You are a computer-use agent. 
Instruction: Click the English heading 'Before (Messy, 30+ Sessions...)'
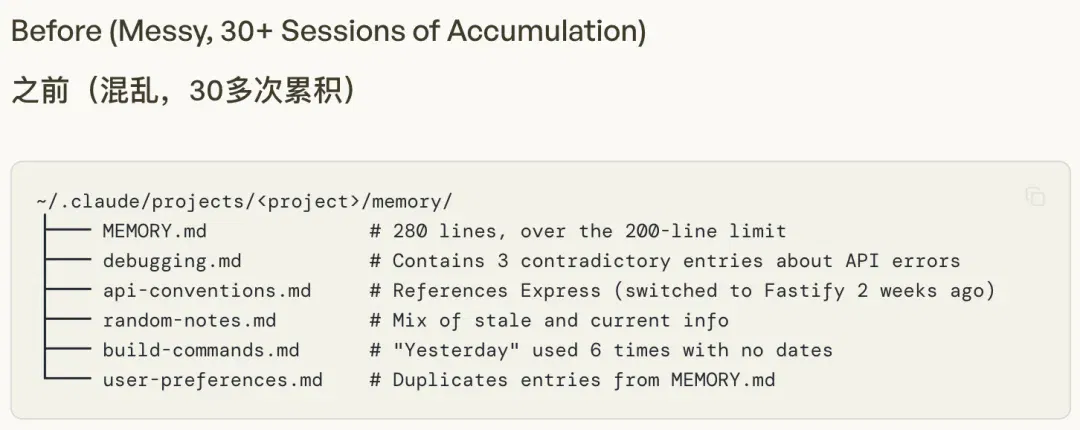click(x=329, y=32)
